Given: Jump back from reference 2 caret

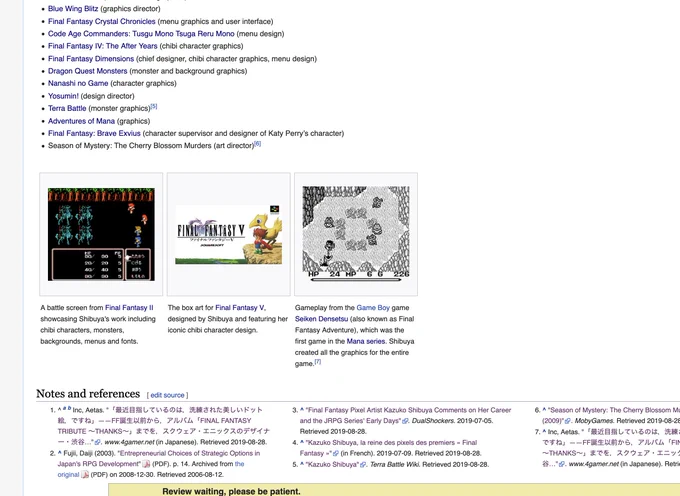Looking at the screenshot, I should [59, 453].
